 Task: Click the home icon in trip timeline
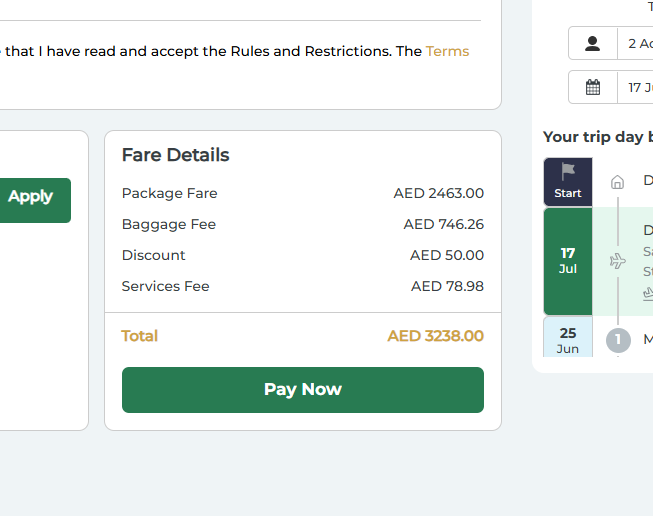tap(618, 182)
